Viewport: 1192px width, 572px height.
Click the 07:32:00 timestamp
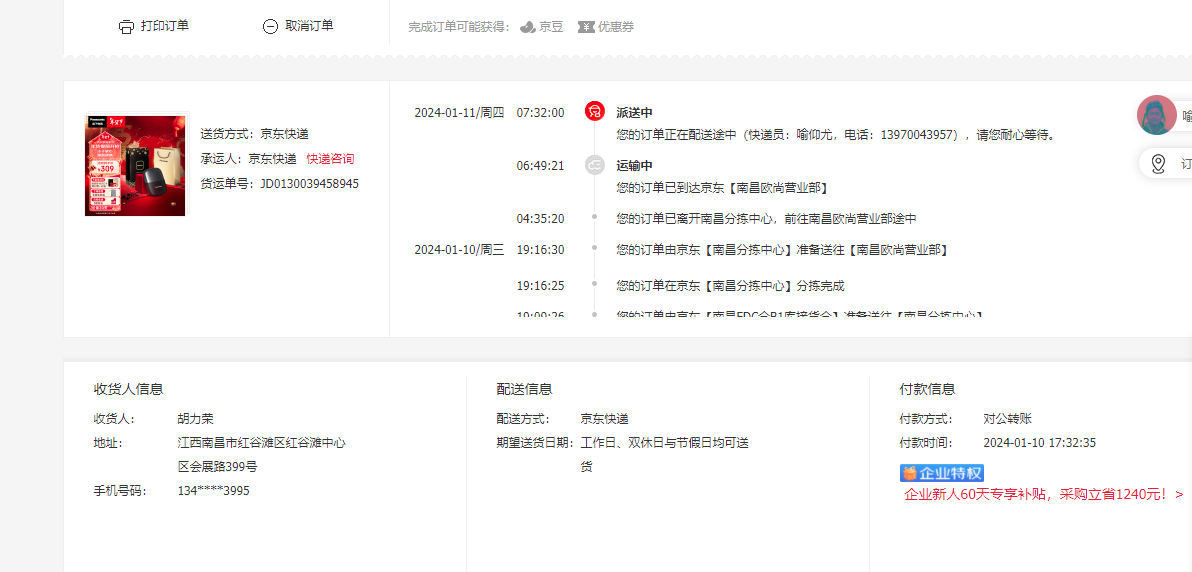541,113
